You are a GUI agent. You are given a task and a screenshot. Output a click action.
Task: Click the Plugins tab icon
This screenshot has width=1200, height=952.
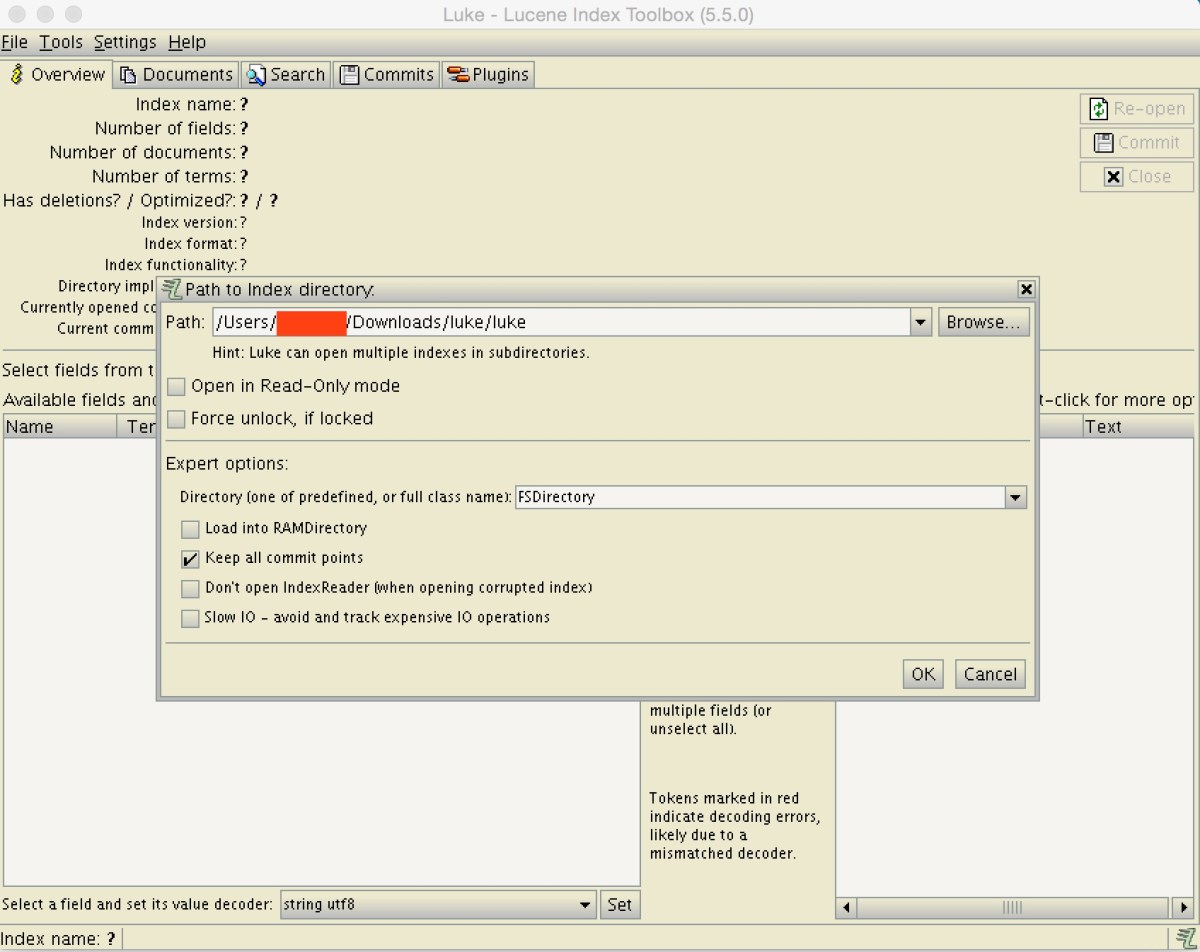coord(458,75)
